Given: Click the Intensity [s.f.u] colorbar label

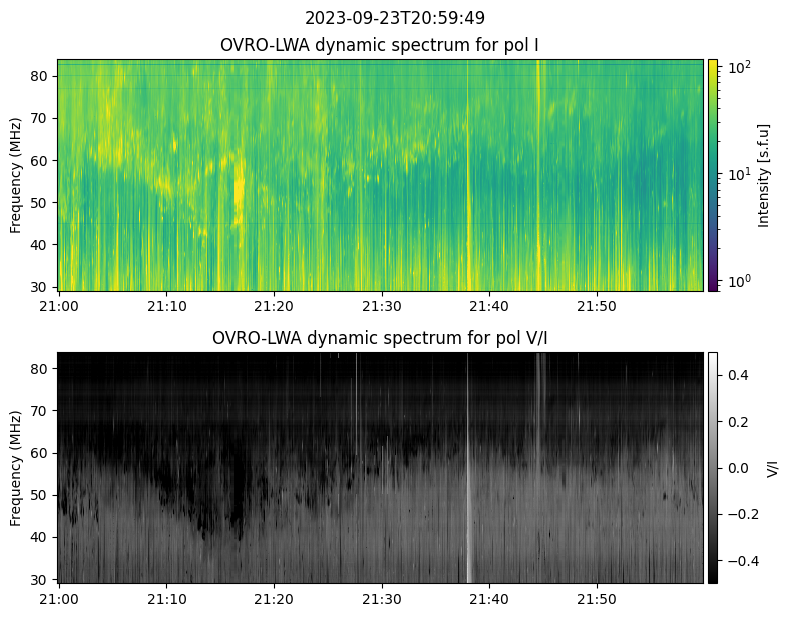Looking at the screenshot, I should tap(764, 175).
